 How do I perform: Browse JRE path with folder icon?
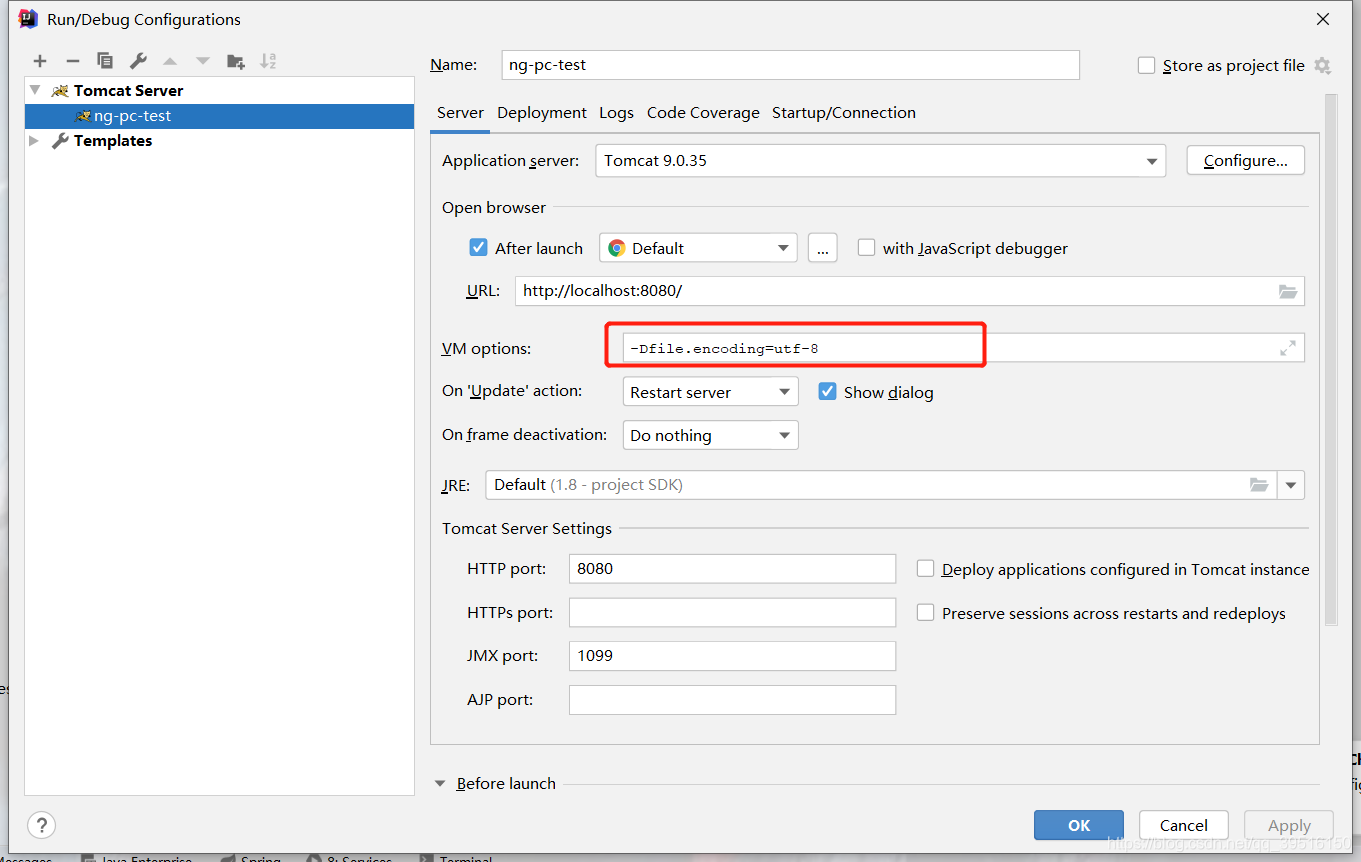pos(1259,485)
